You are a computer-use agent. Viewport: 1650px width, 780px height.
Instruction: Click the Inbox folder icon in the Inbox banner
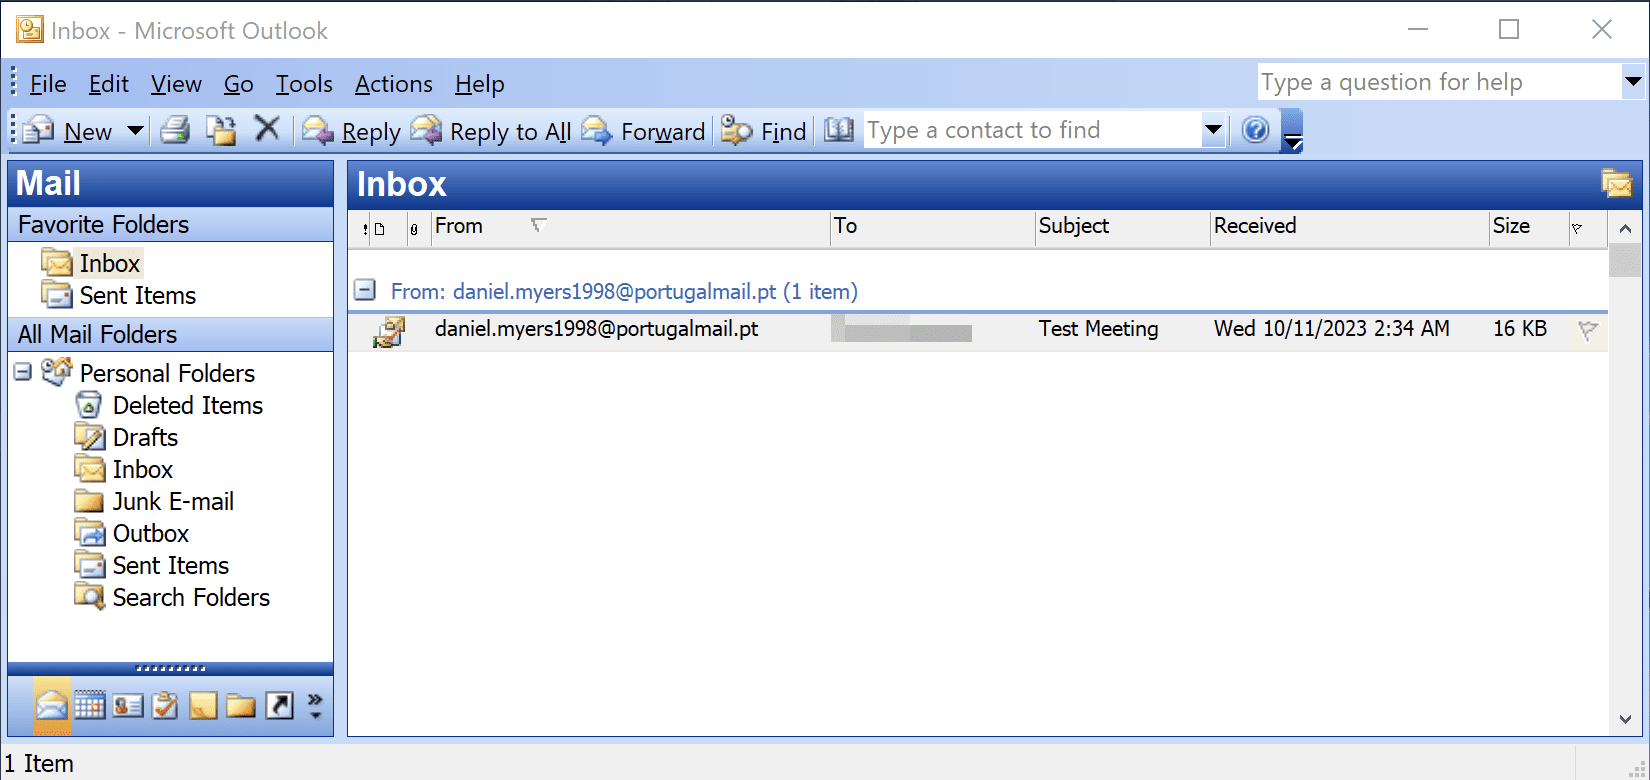(x=1616, y=184)
